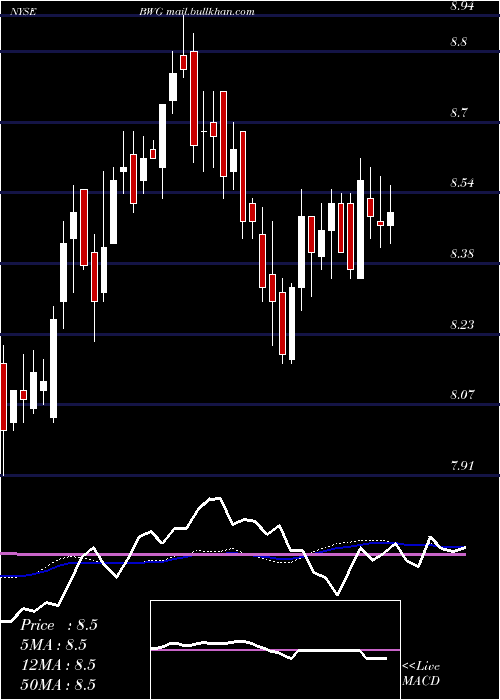Click the 8.38 price axis label
Screen dimensions: 500x700
(x=462, y=254)
